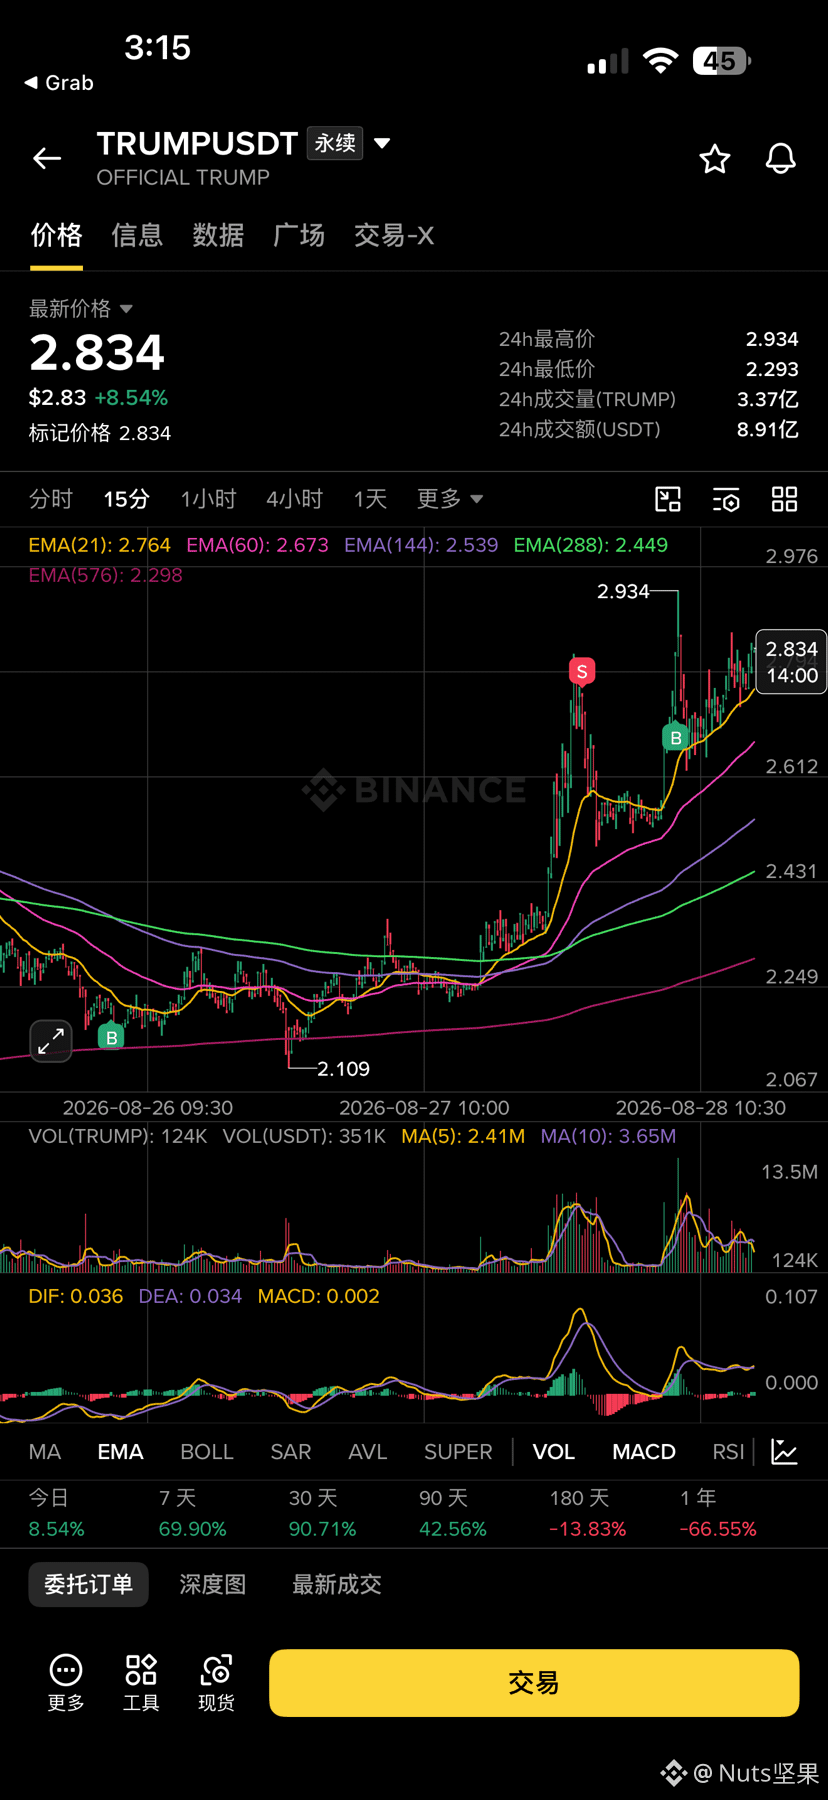
Task: Tap the 永续 perpetual badge
Action: pyautogui.click(x=335, y=143)
